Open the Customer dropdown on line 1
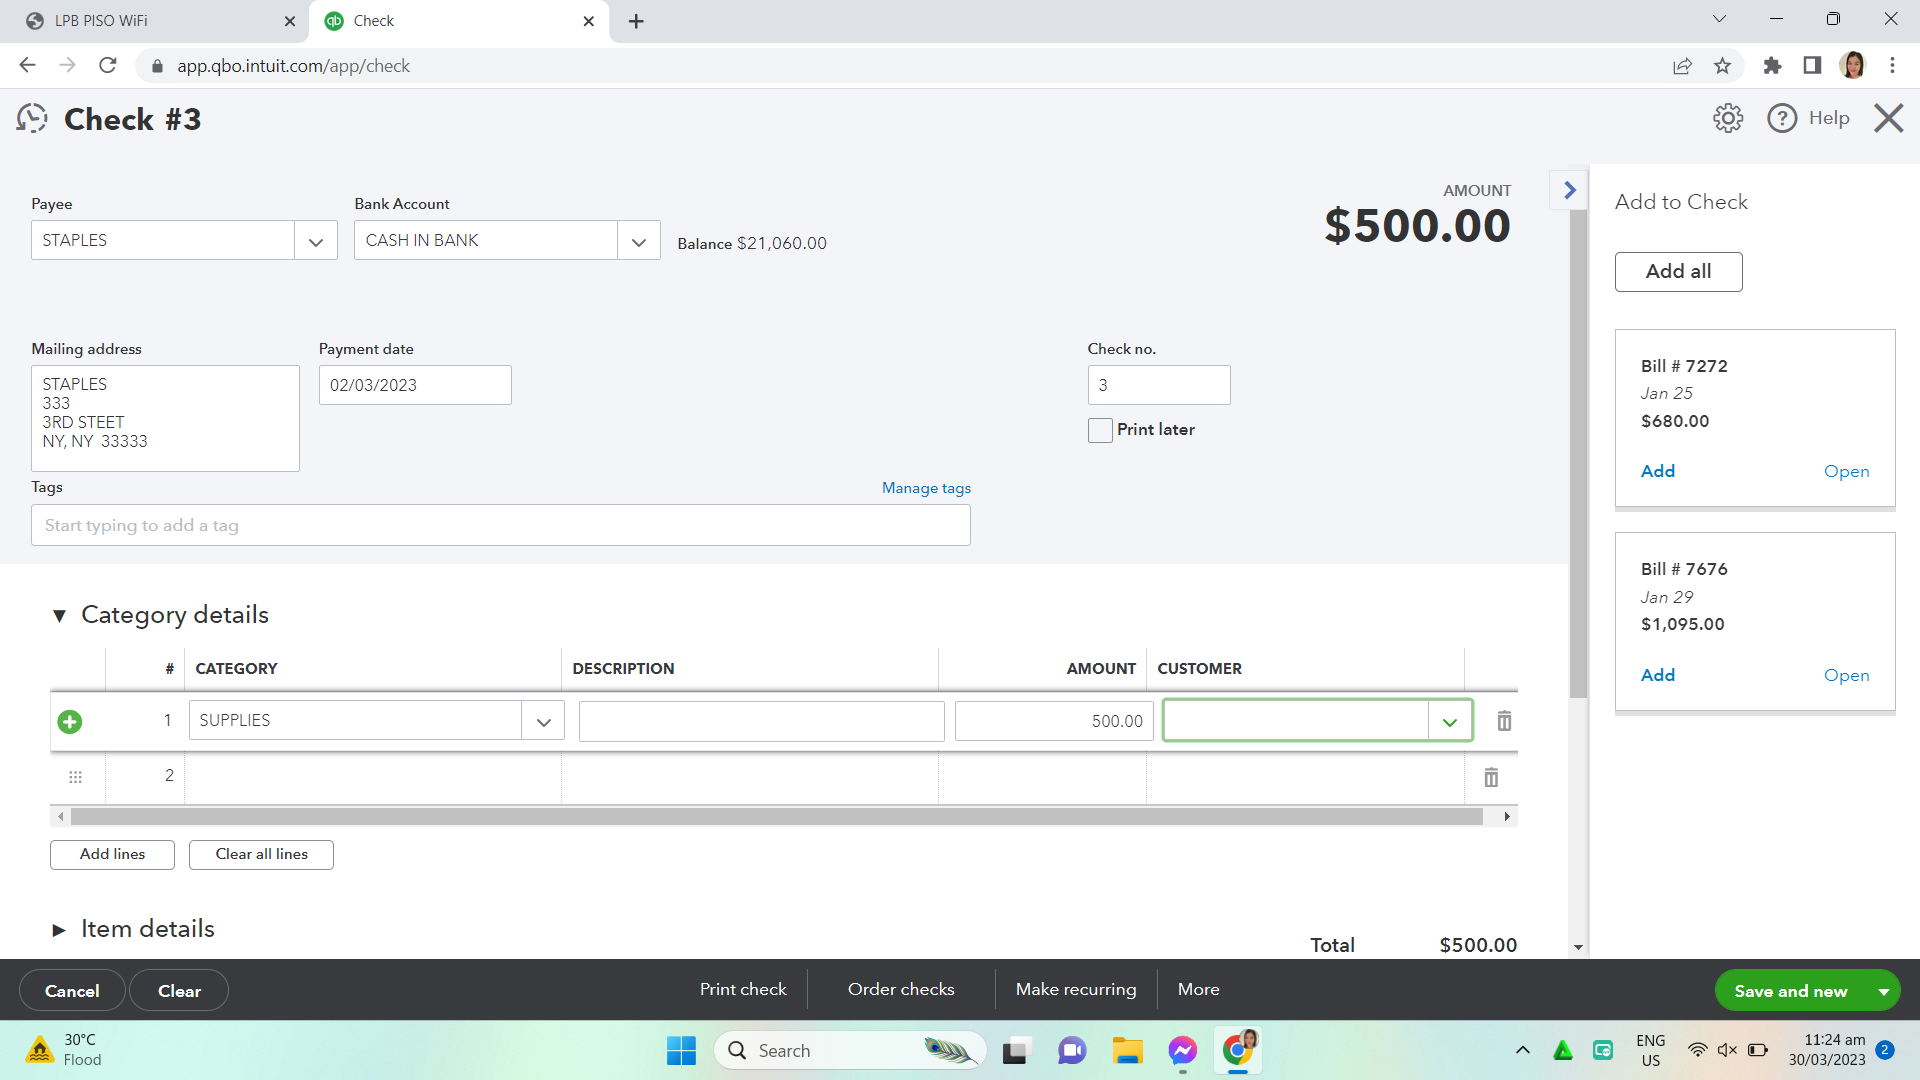 1449,721
